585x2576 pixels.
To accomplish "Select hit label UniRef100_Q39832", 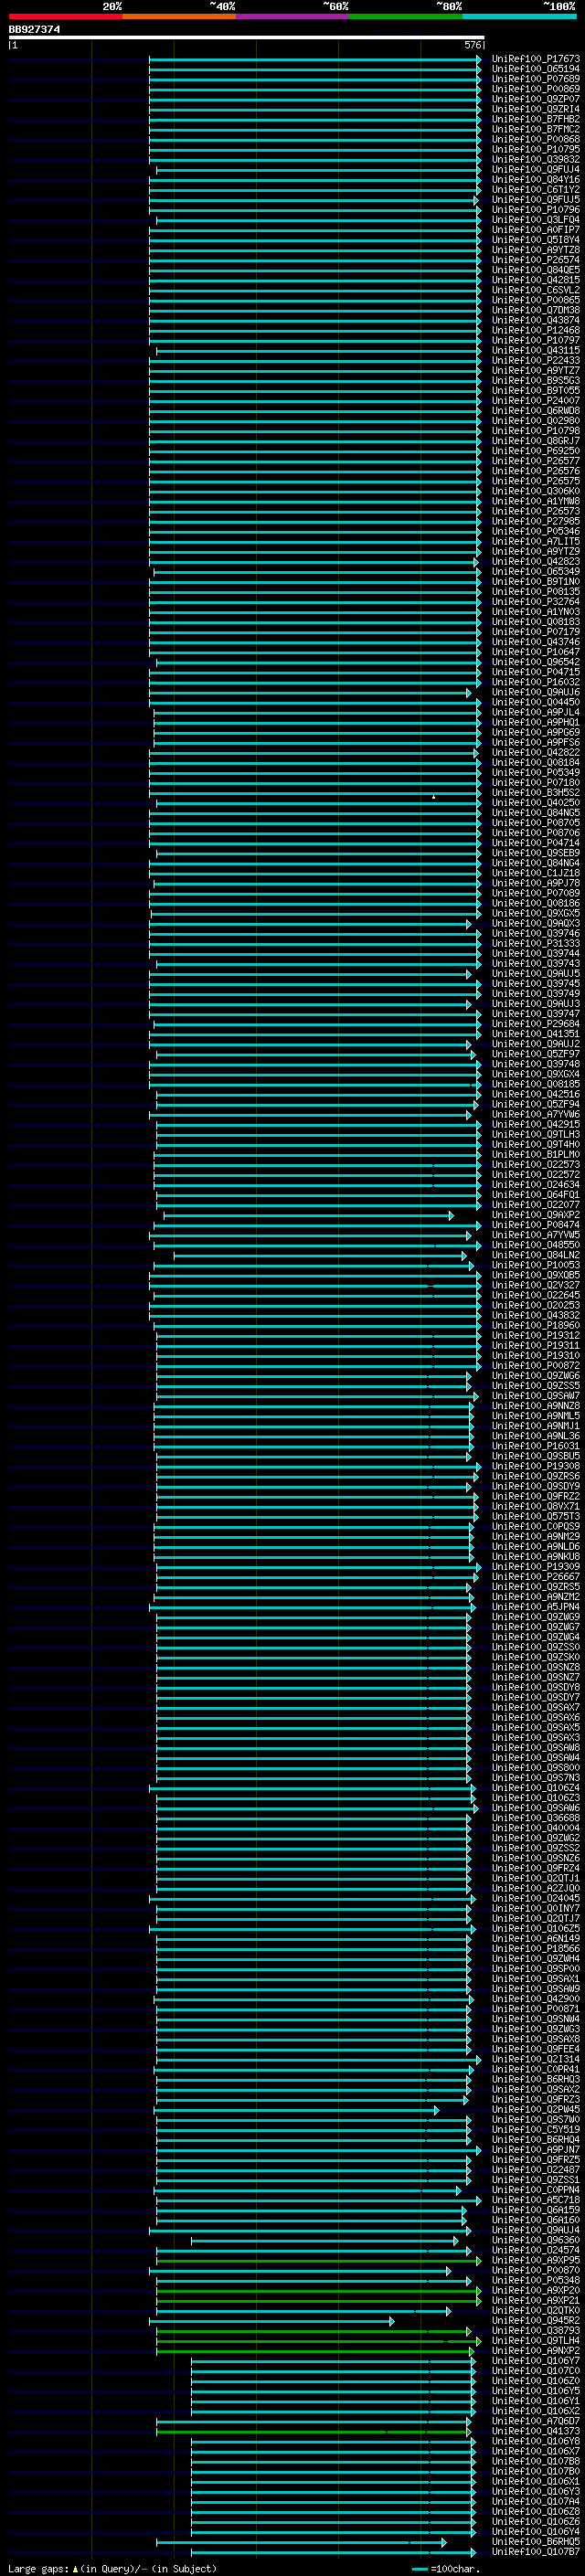I will click(x=536, y=160).
